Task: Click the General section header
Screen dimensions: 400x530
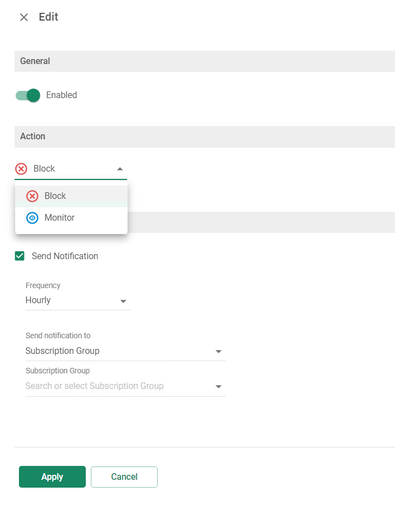Action: [205, 61]
